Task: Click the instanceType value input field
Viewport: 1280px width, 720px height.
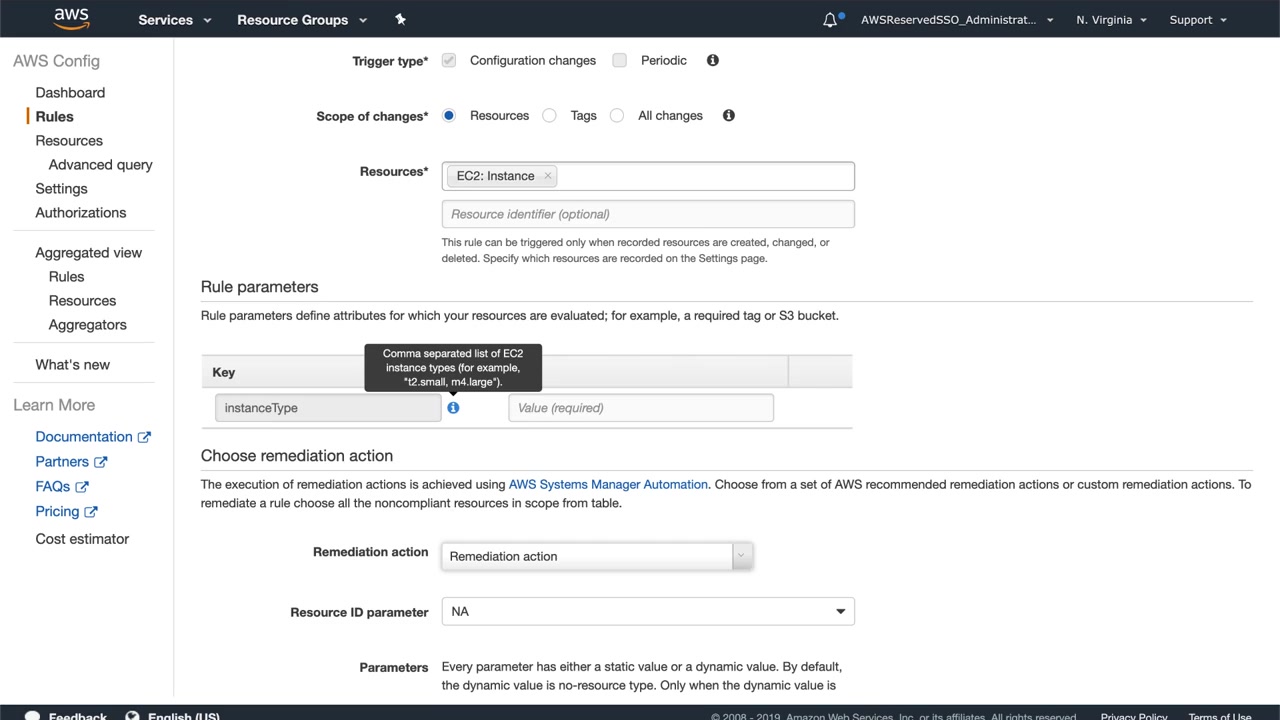Action: [x=640, y=408]
